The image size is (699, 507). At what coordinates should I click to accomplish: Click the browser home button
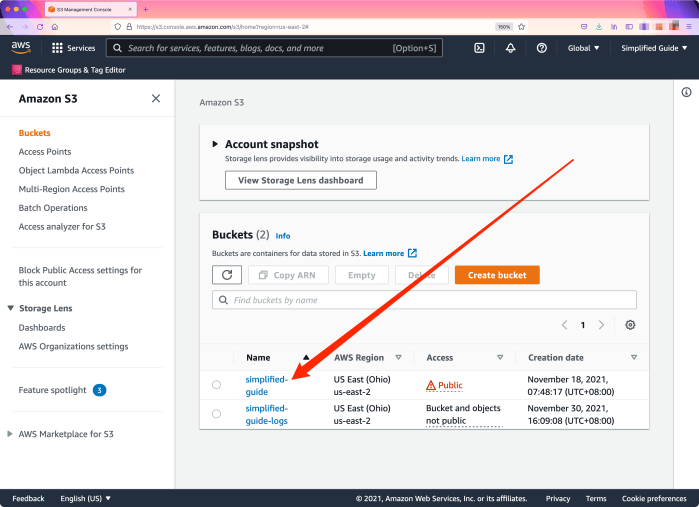click(55, 27)
